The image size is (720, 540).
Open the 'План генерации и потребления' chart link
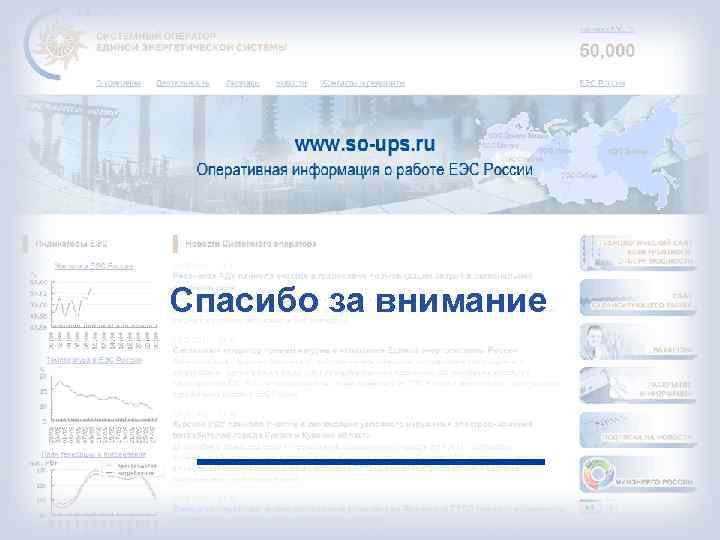[x=94, y=454]
